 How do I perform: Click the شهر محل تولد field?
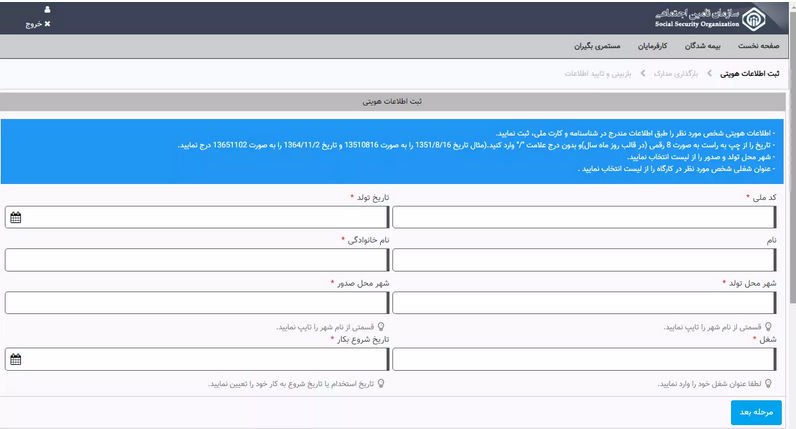point(584,303)
